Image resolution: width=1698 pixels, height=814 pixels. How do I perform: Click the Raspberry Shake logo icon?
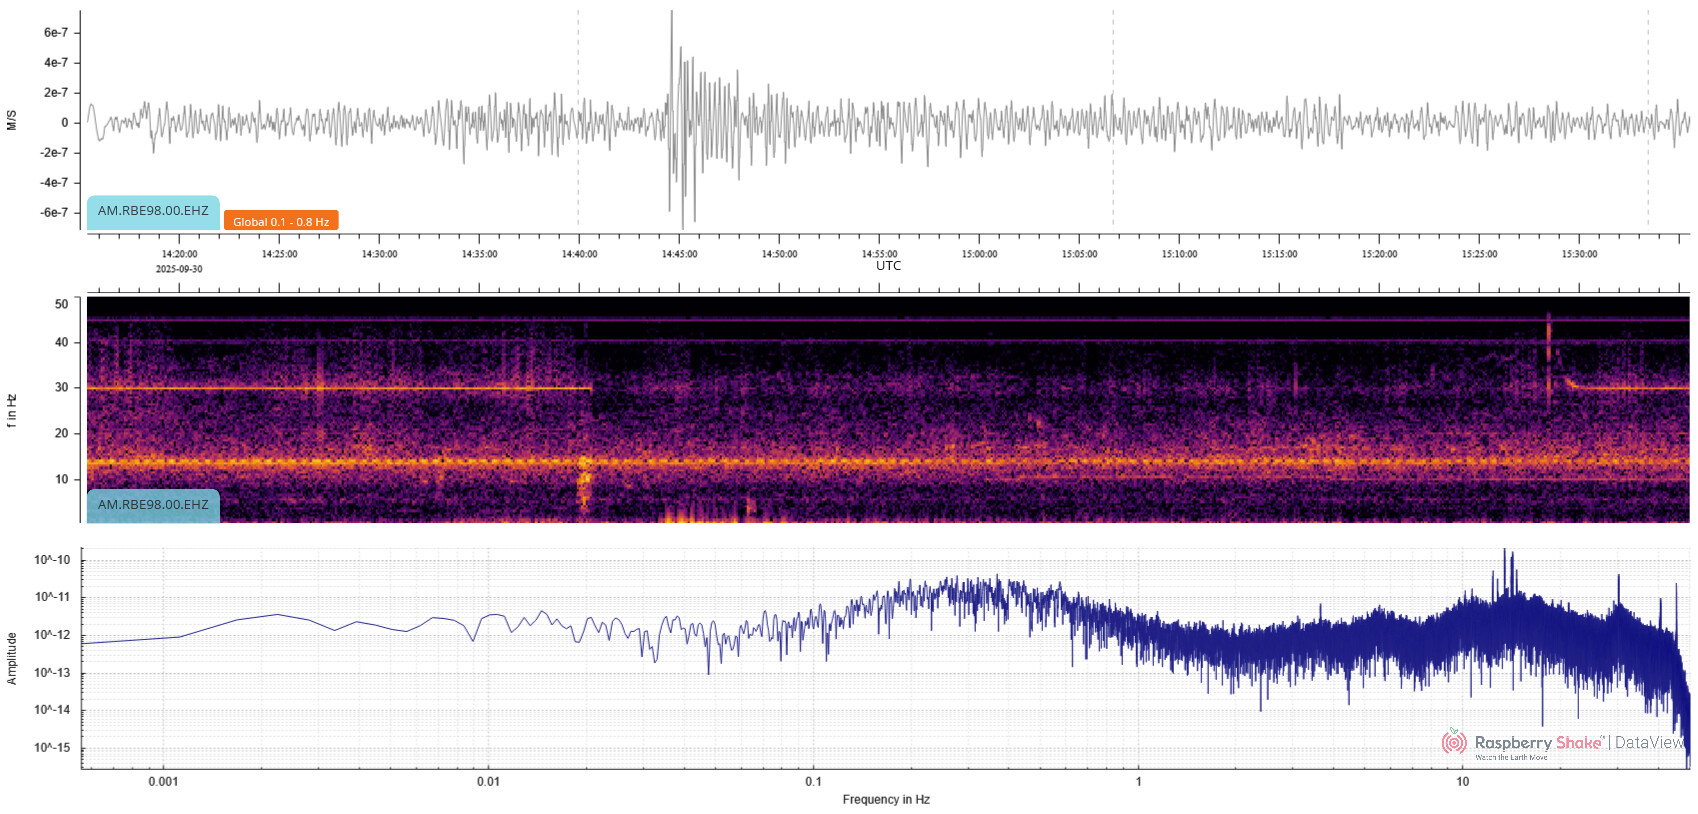point(1454,742)
